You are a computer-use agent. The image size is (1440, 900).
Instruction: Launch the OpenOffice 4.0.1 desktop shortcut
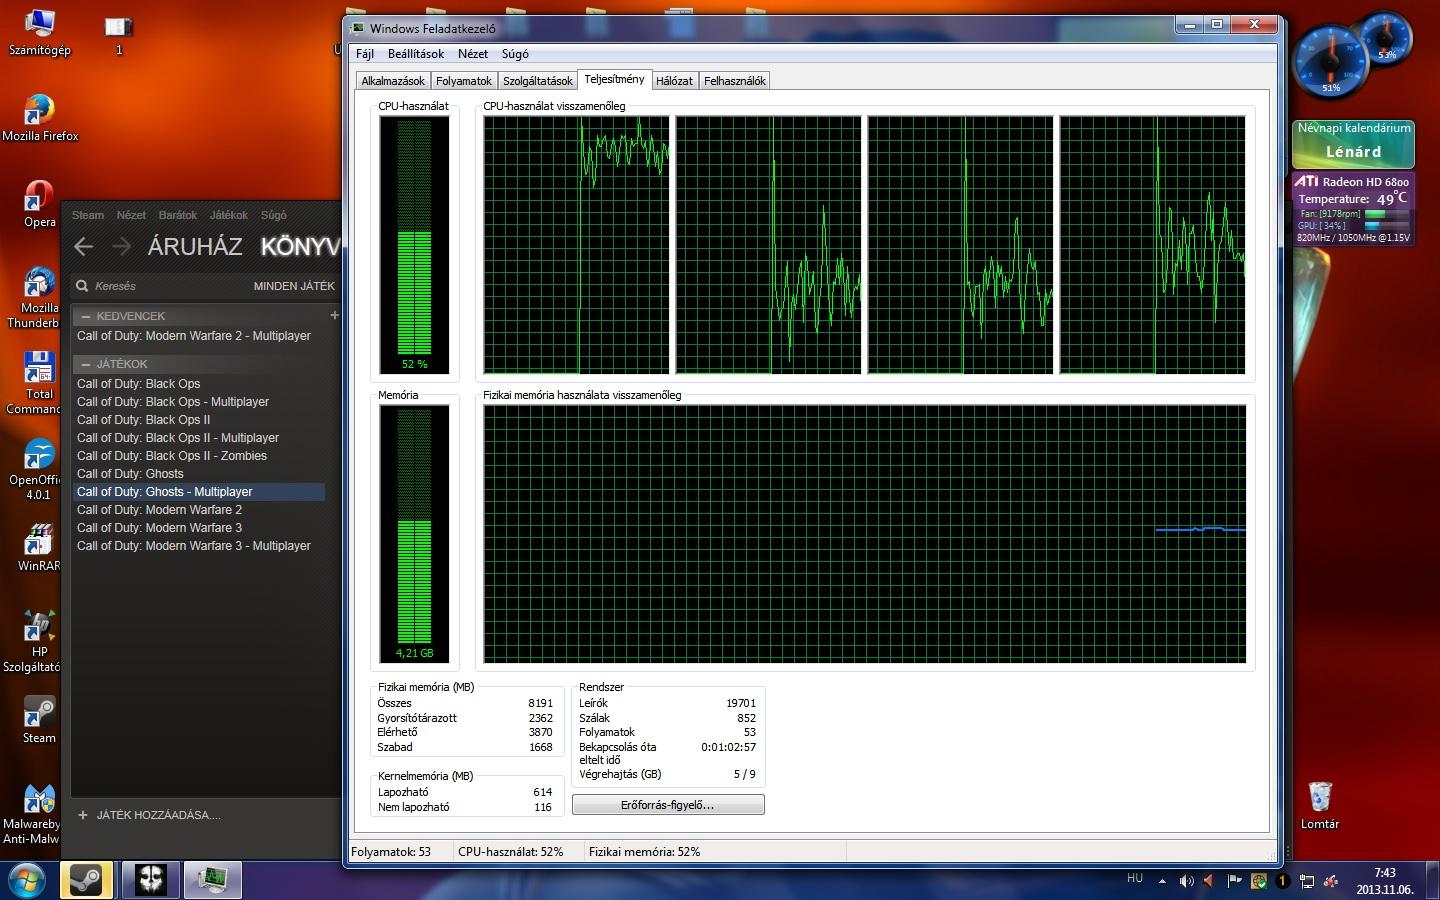[x=37, y=470]
